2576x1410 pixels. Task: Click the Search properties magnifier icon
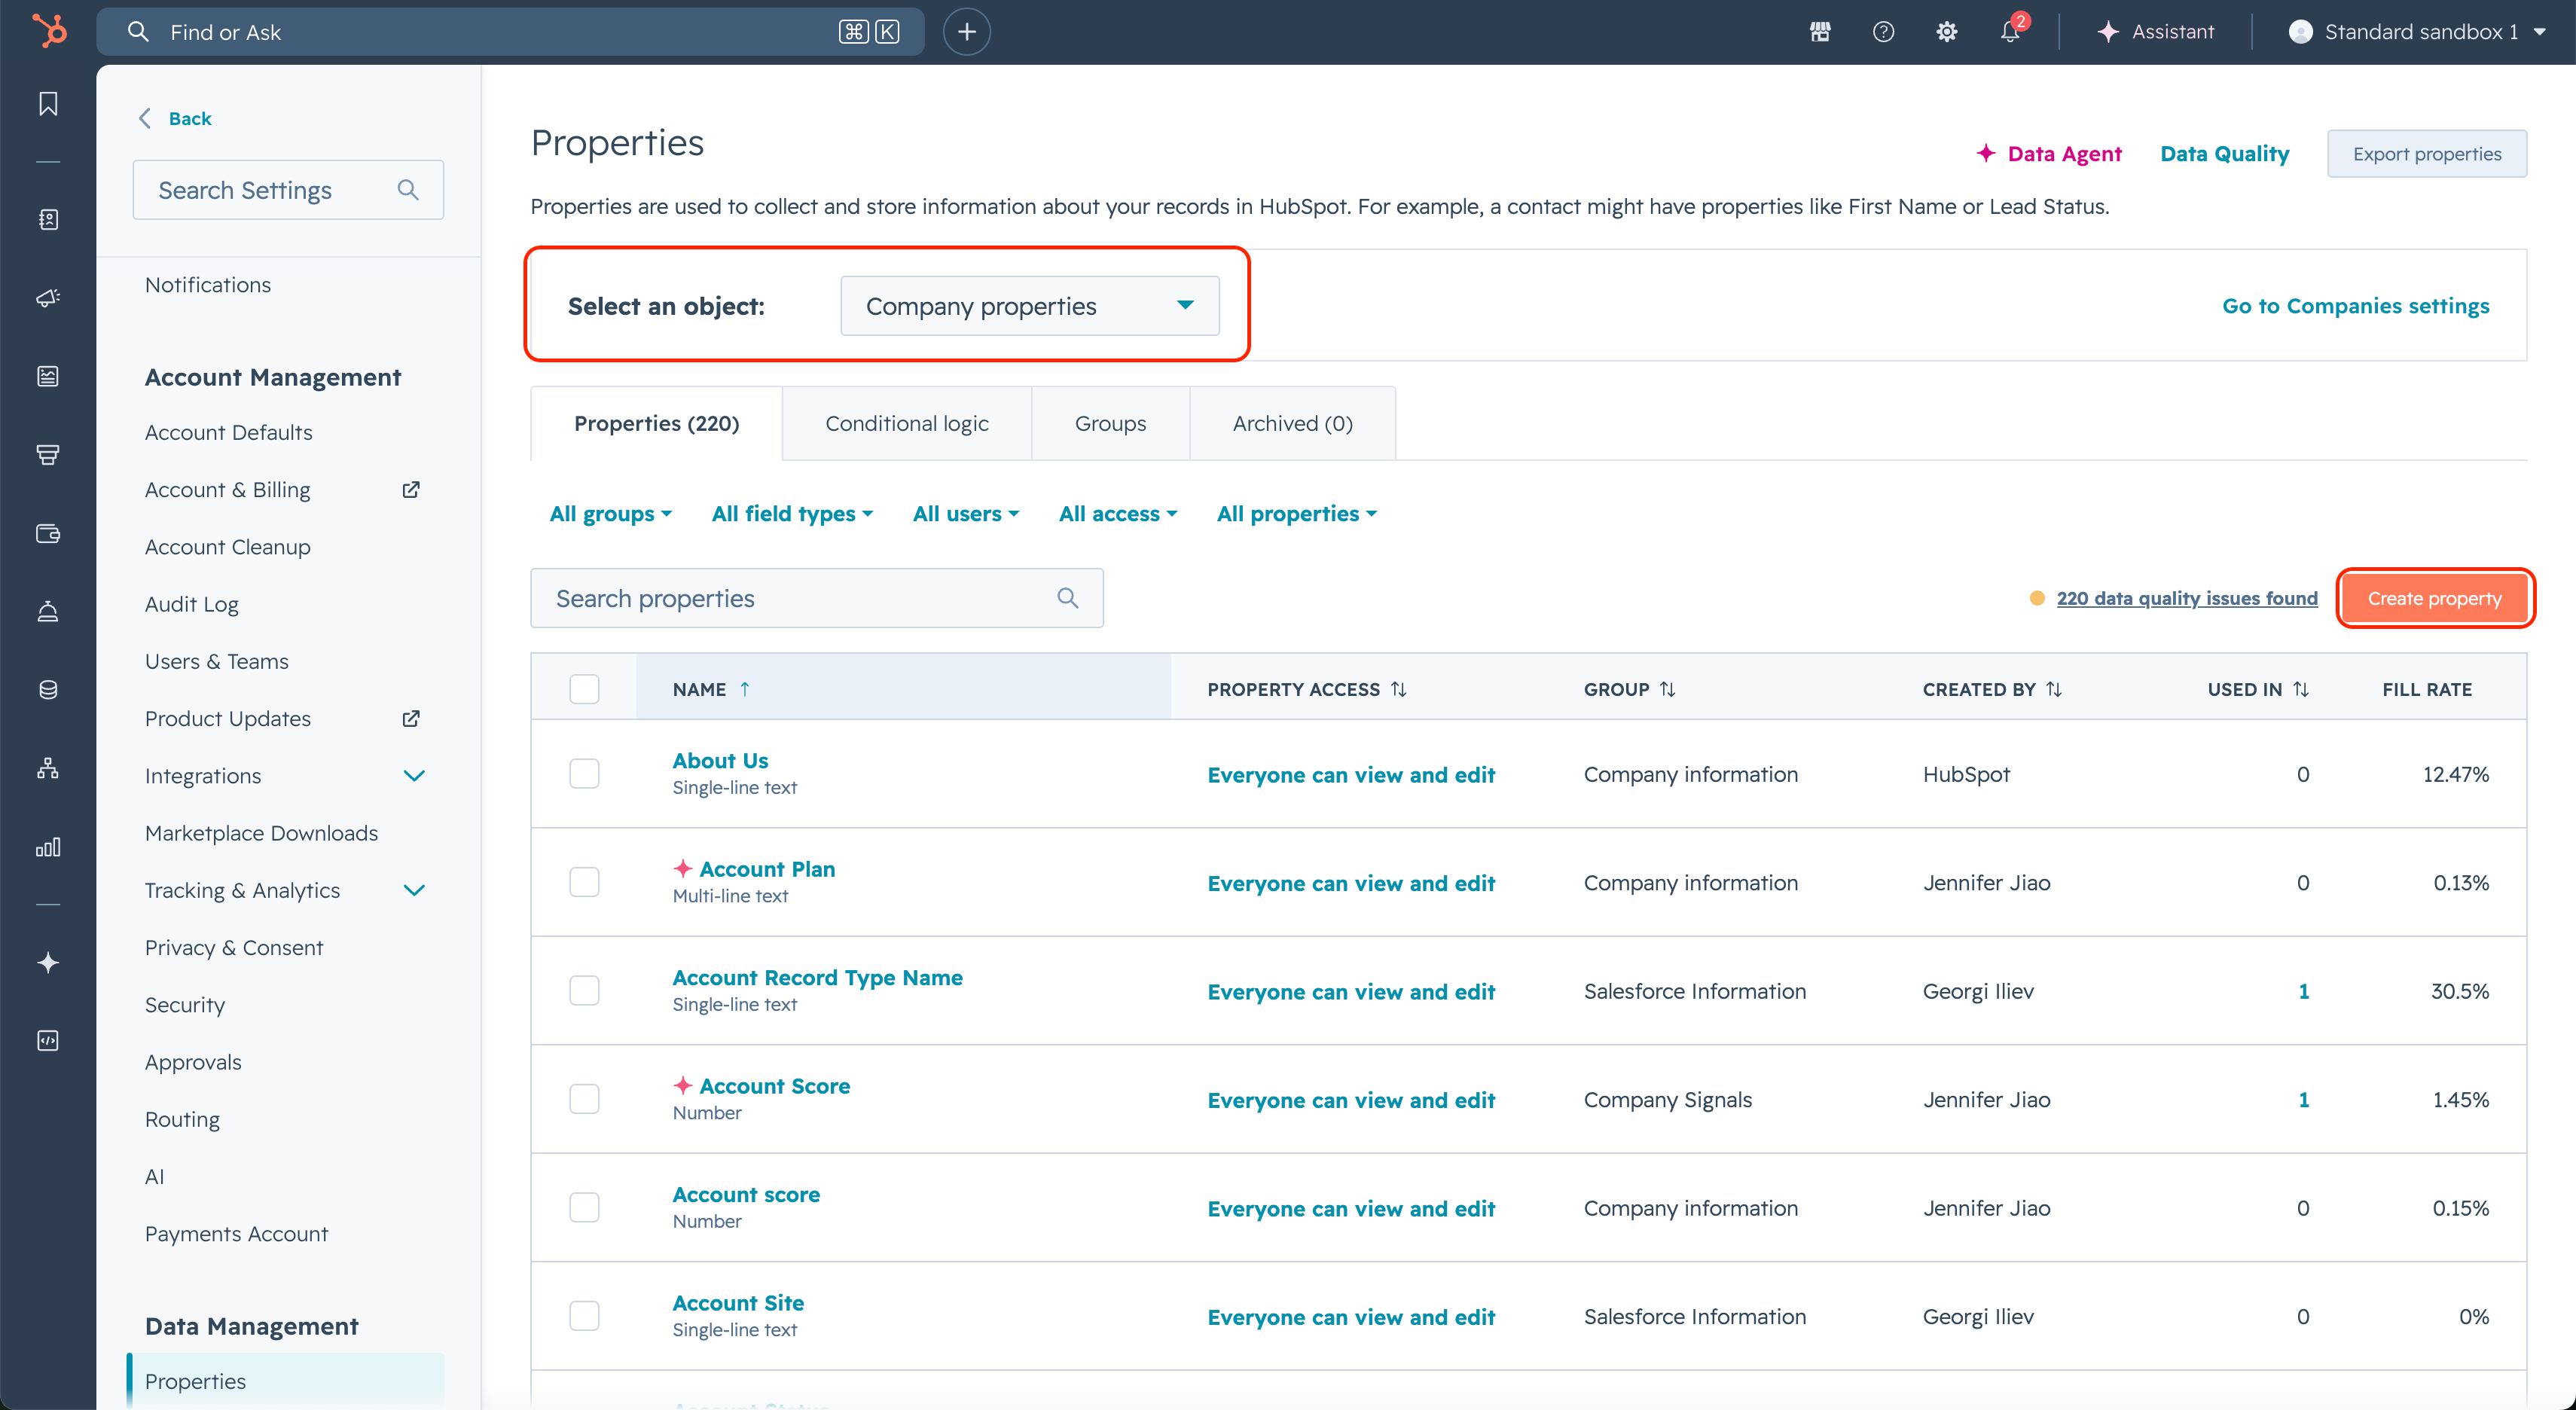coord(1067,598)
